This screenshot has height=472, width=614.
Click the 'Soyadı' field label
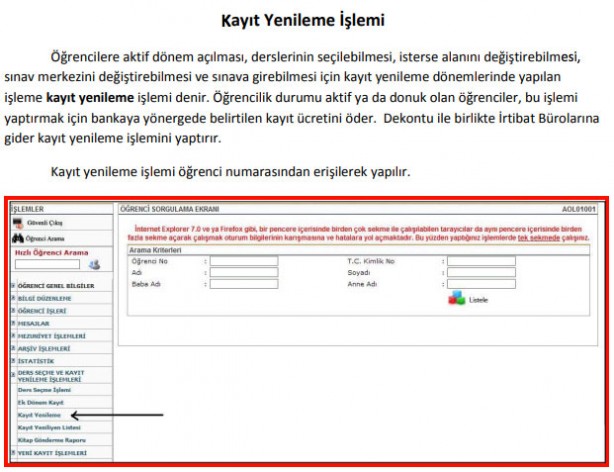(359, 273)
